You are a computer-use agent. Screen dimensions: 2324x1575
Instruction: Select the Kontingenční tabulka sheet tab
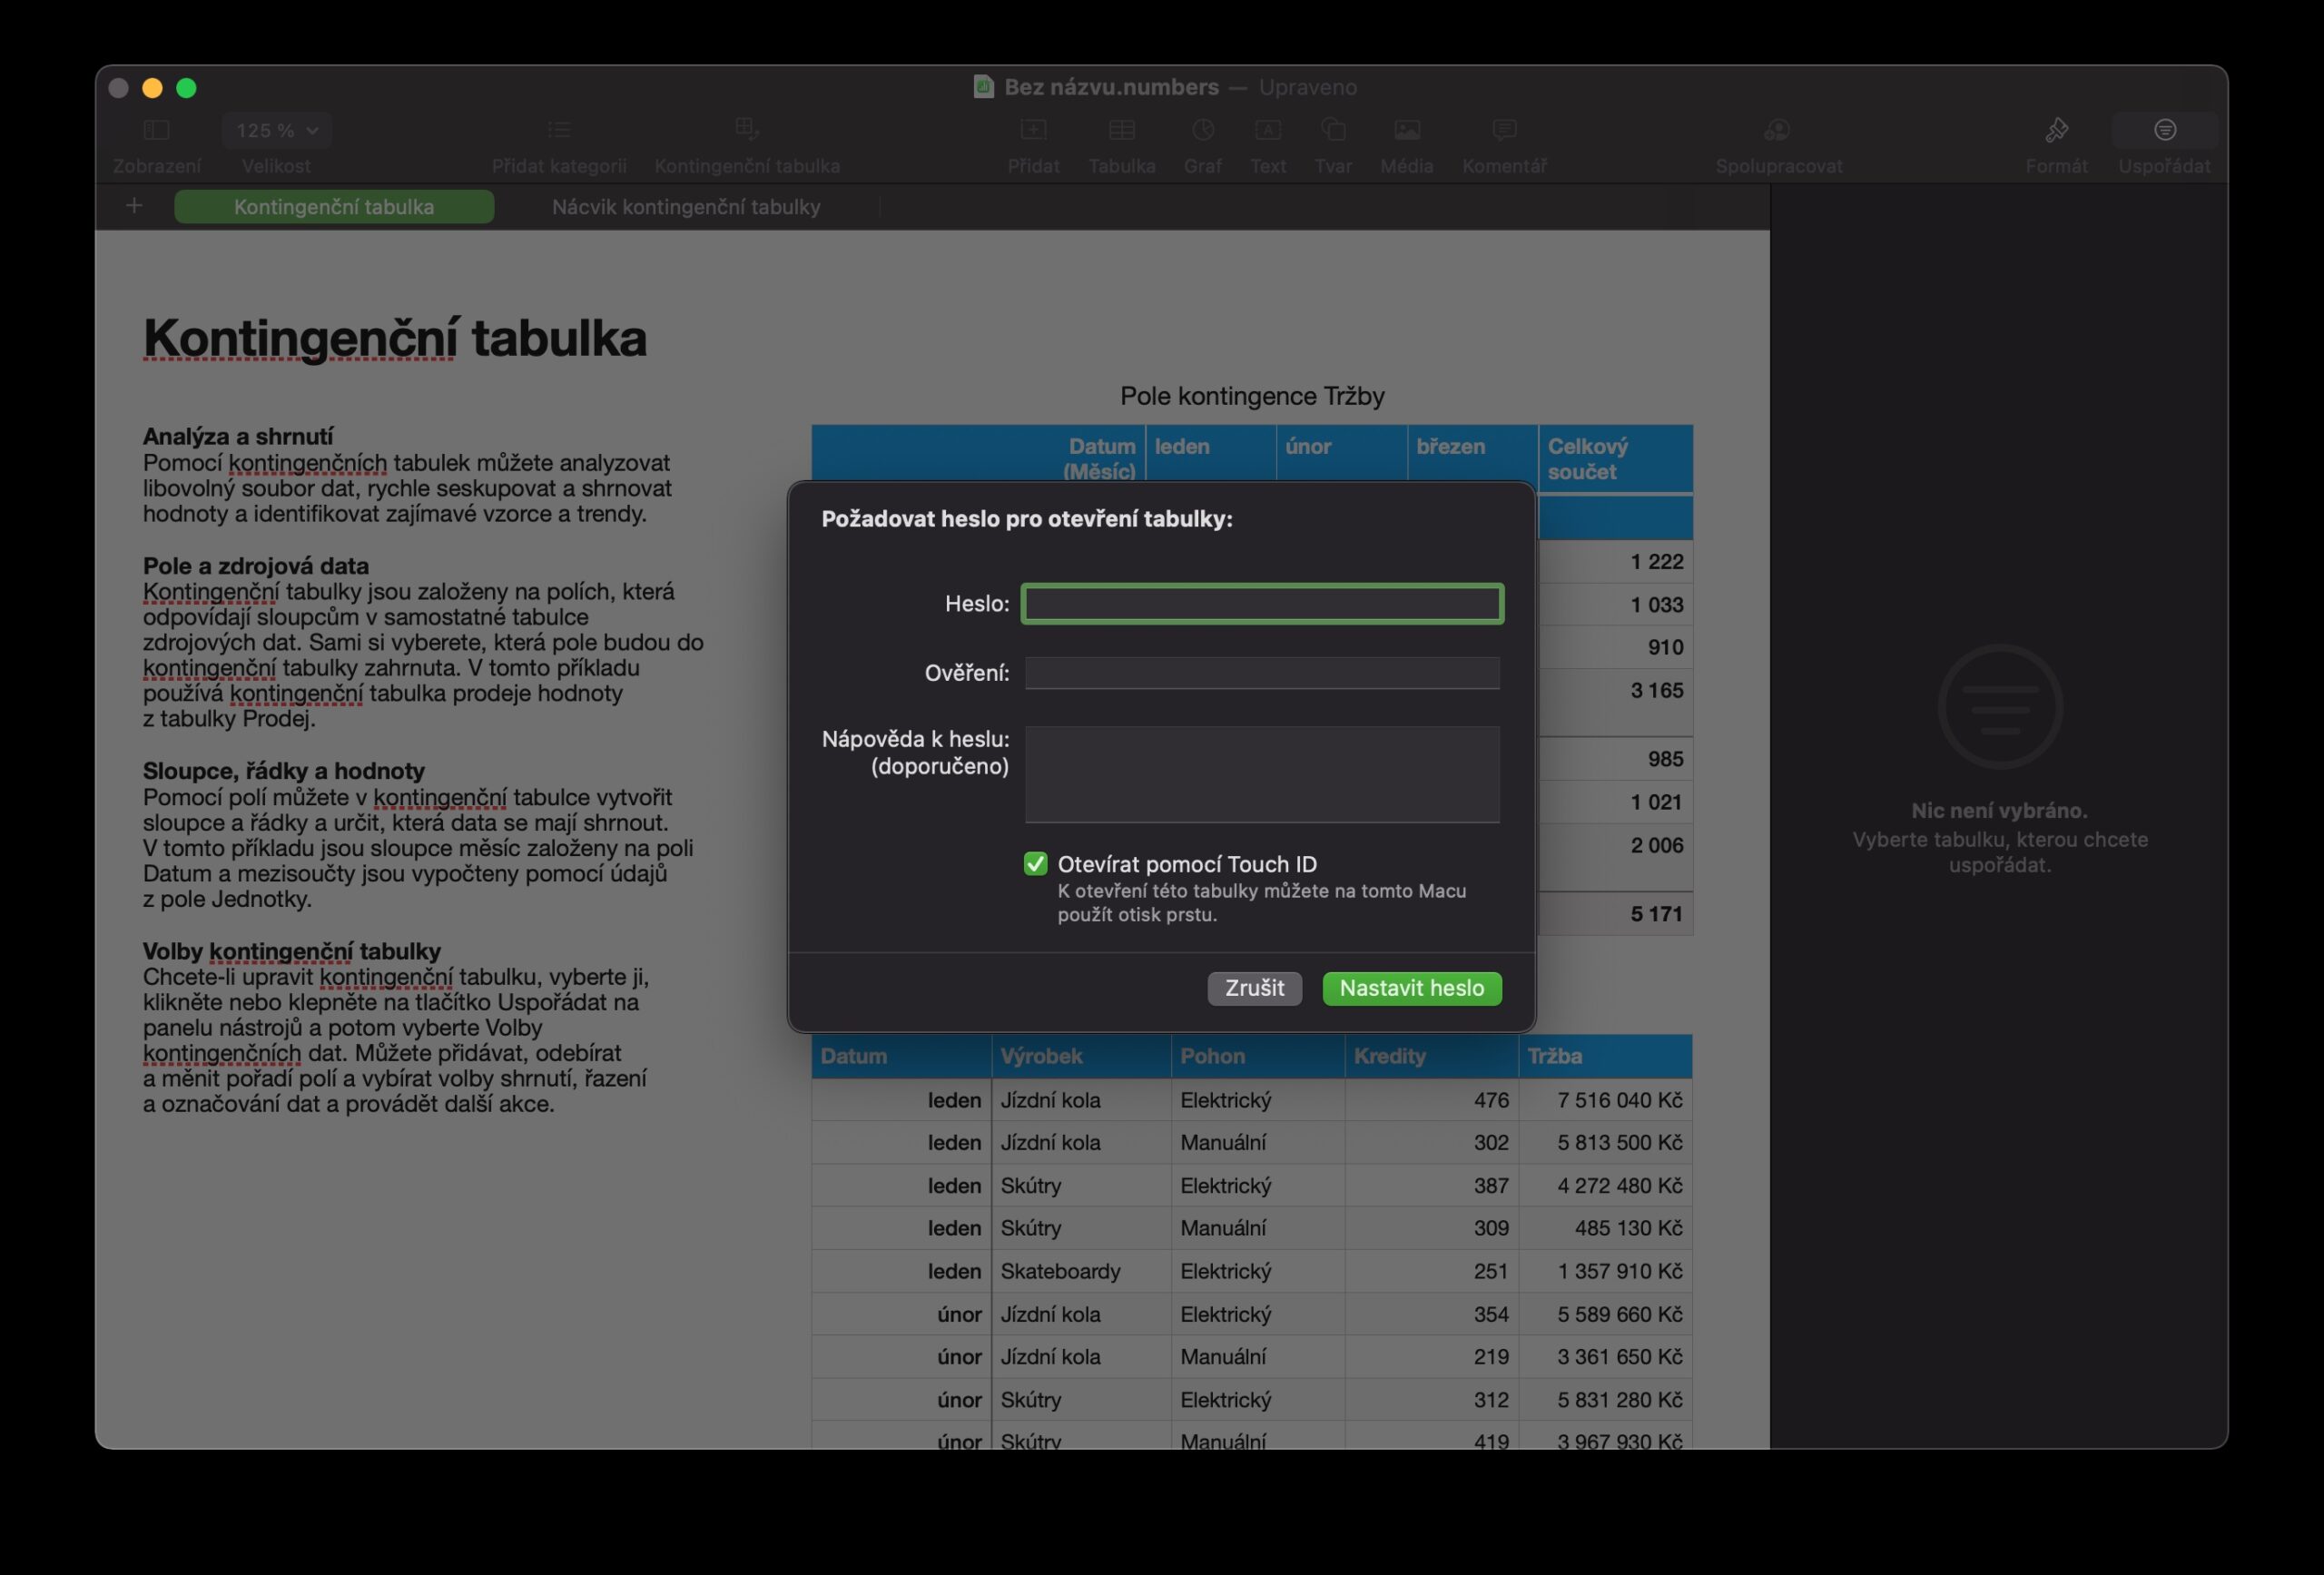click(334, 207)
